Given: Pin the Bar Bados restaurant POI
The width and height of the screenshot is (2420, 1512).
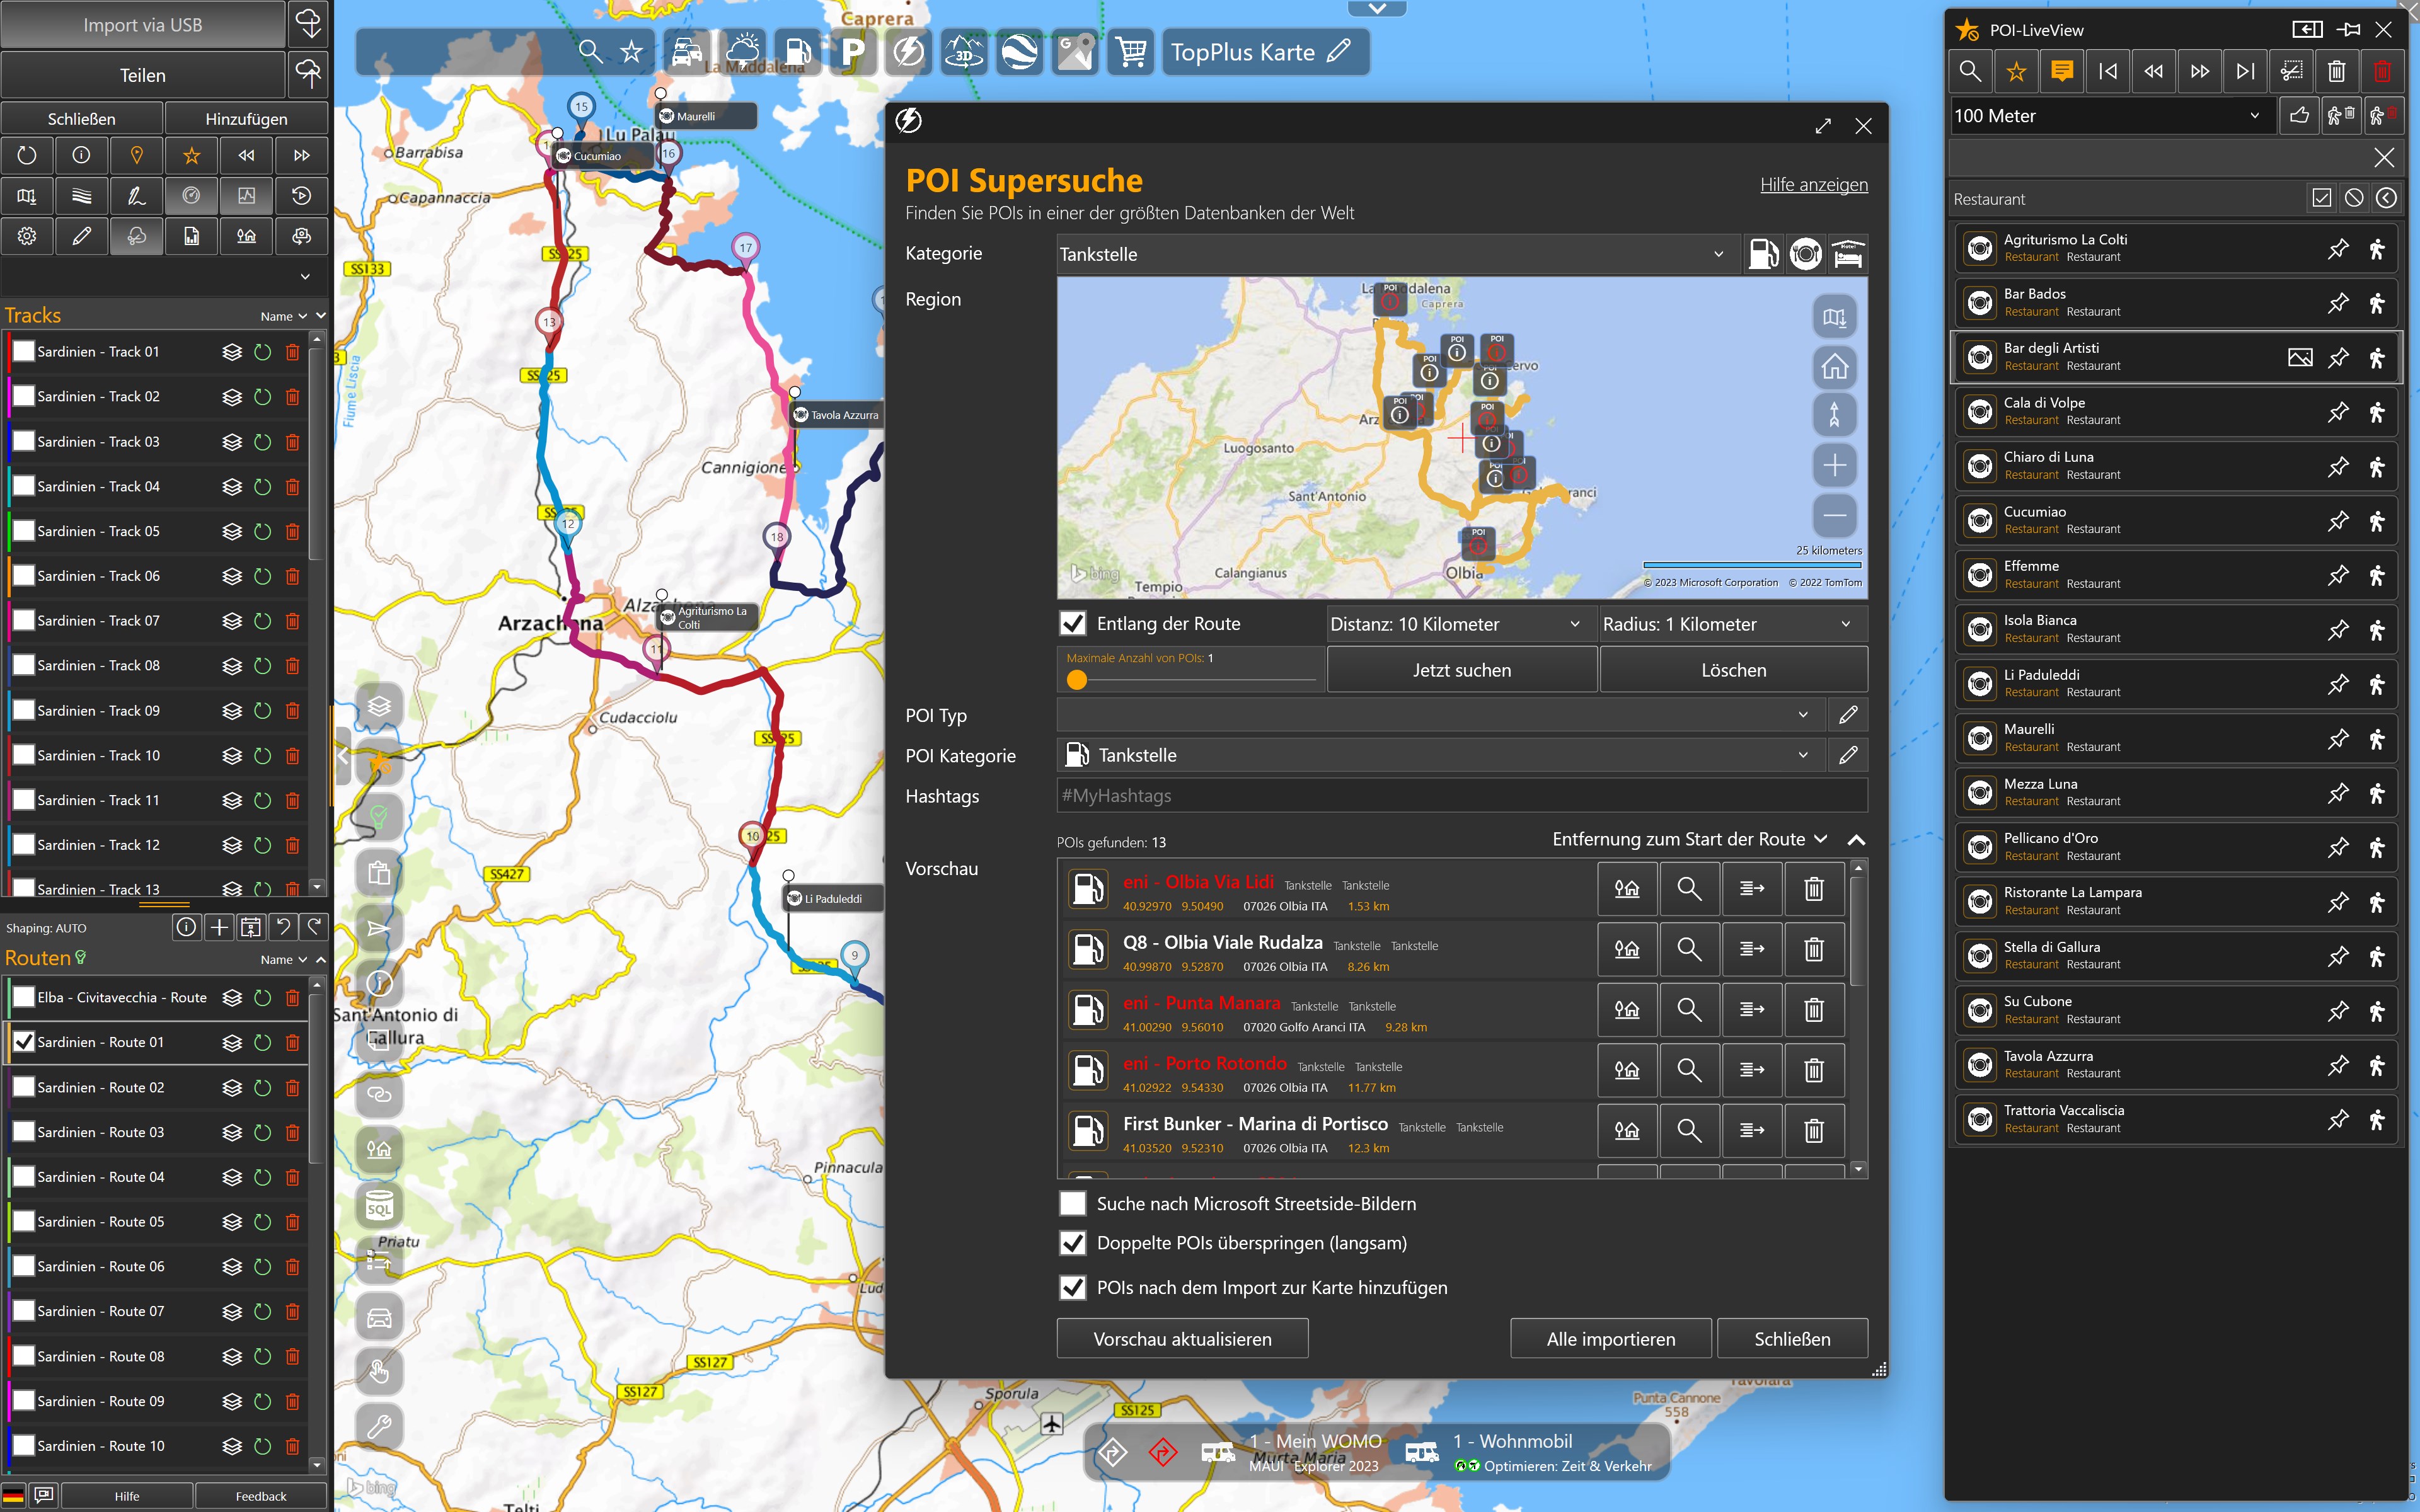Looking at the screenshot, I should click(2337, 303).
